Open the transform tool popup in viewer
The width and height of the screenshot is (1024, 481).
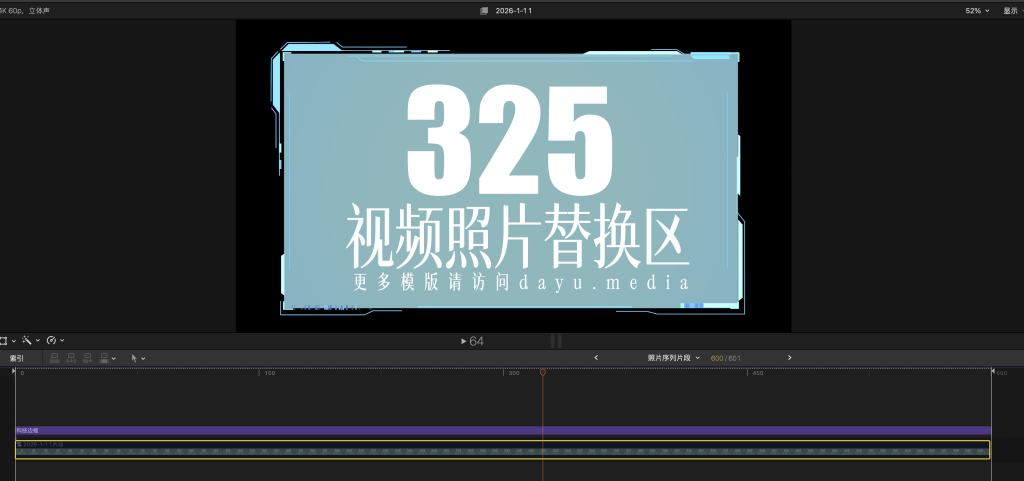[4, 340]
